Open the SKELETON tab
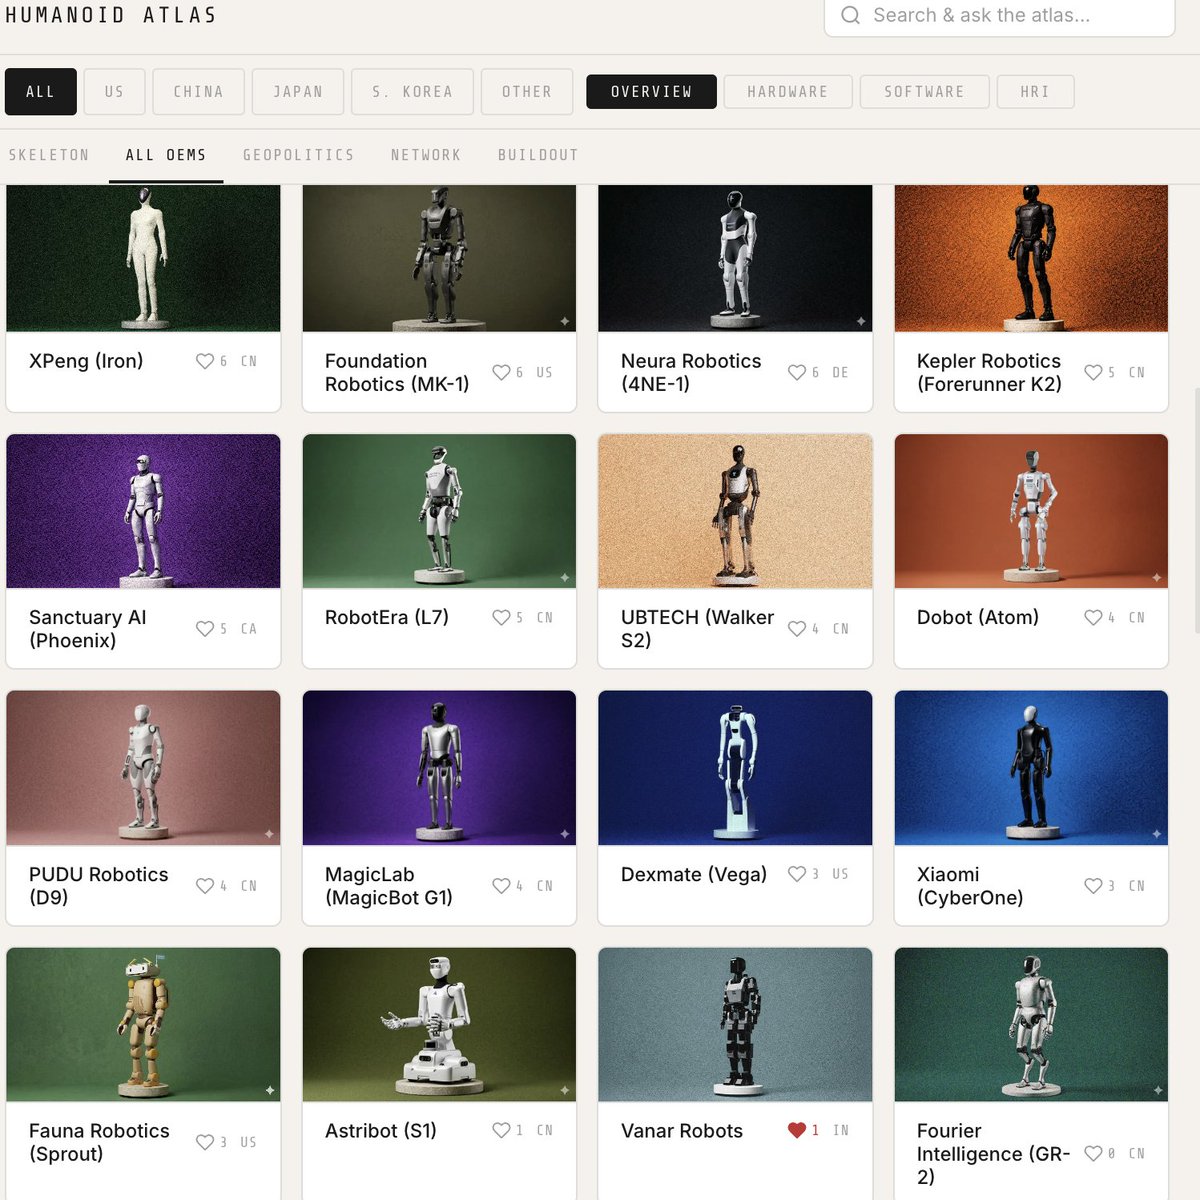This screenshot has height=1200, width=1200. point(49,155)
